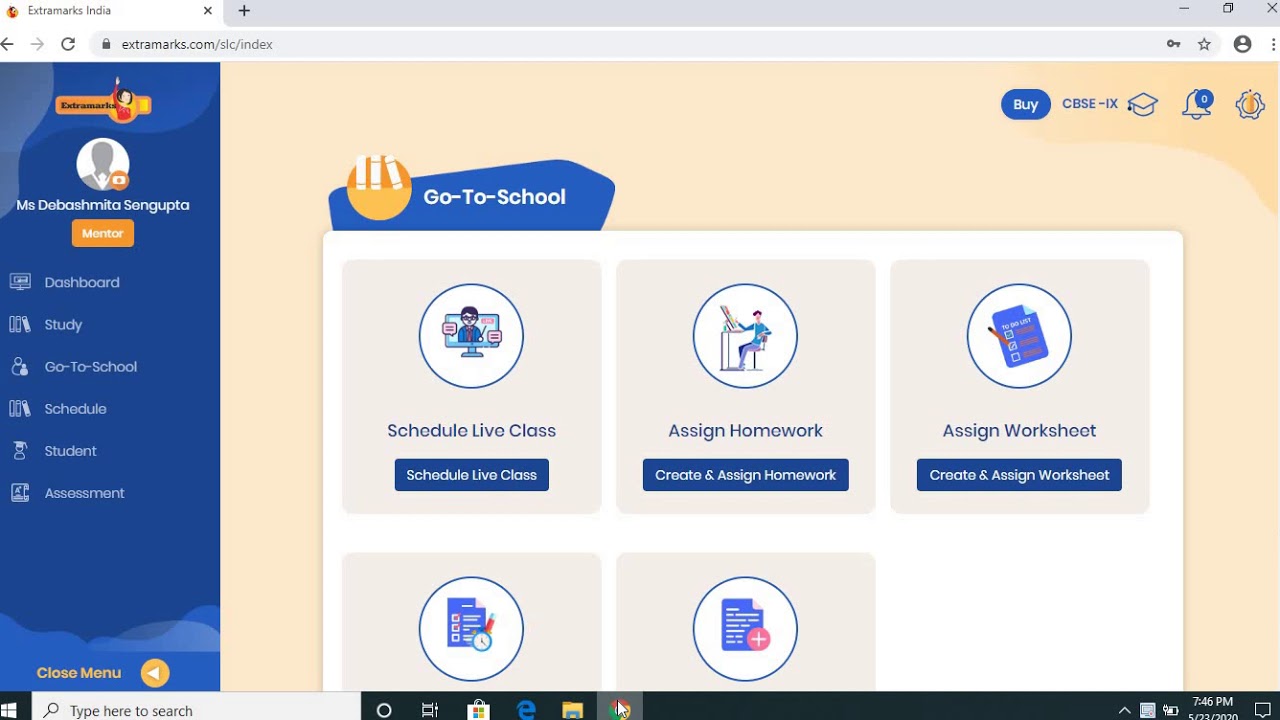Click the Buy button
The image size is (1280, 720).
pos(1026,104)
